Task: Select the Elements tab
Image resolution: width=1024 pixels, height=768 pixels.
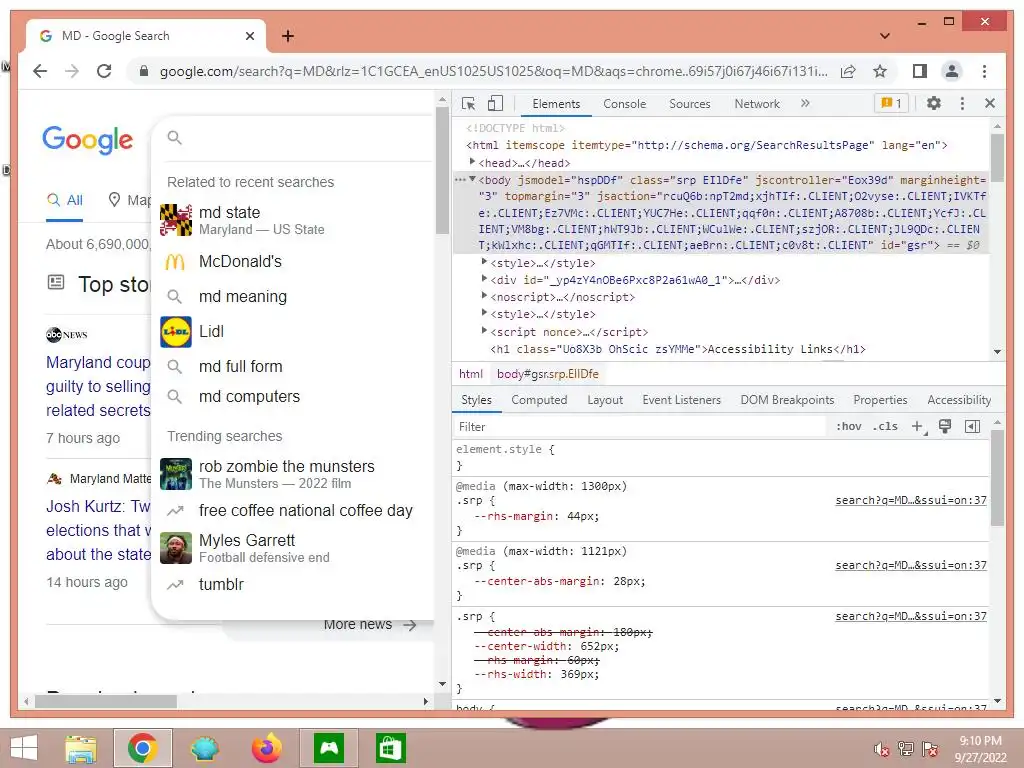Action: (x=556, y=104)
